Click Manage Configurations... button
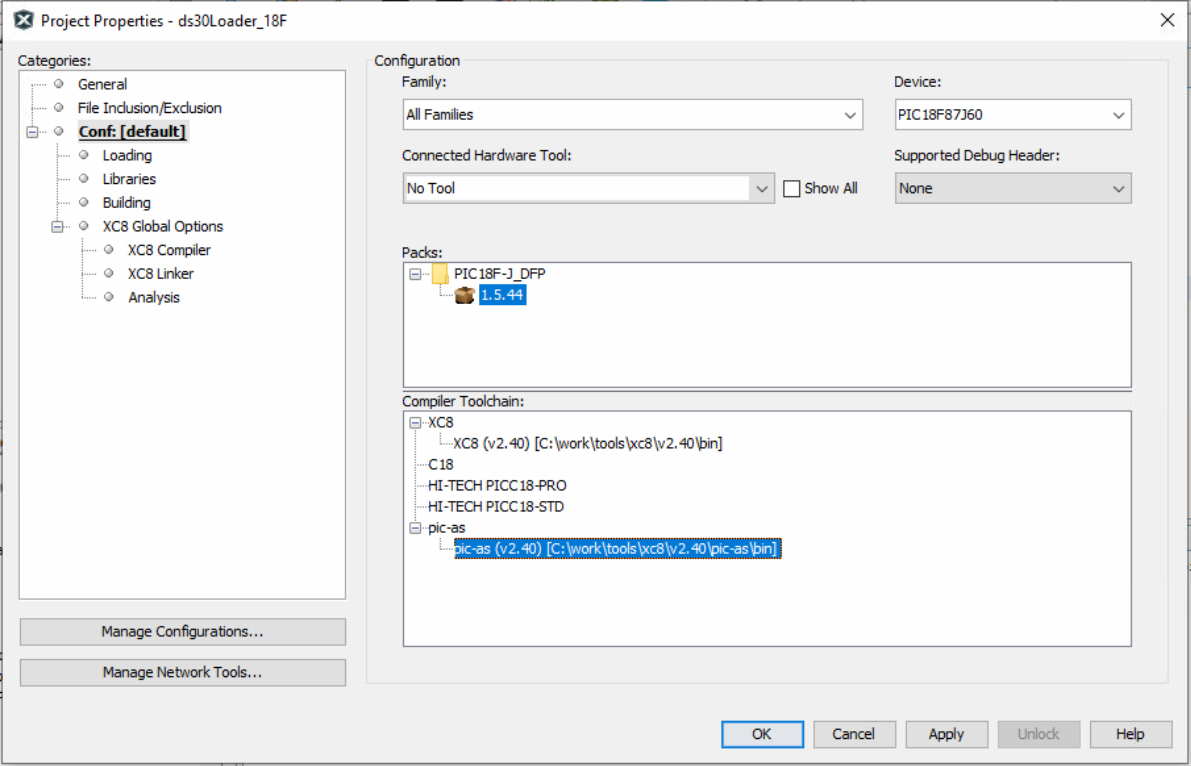The height and width of the screenshot is (766, 1191). tap(182, 631)
